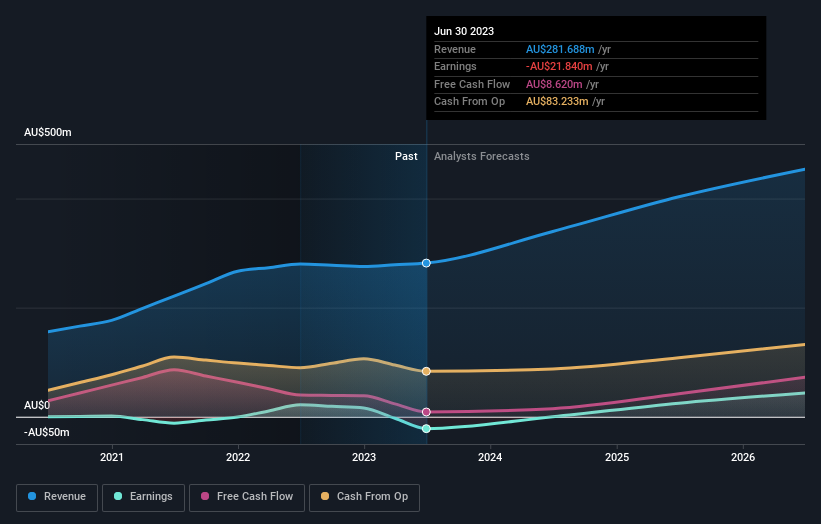Toggle the Free Cash Flow legend series

(x=247, y=497)
